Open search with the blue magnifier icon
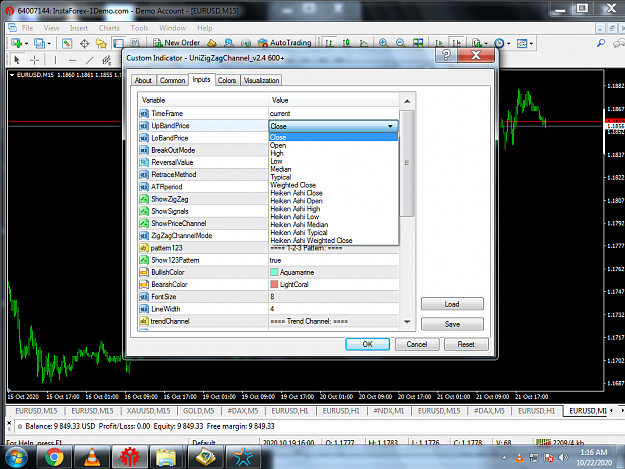Screen dimensions: 625x469 (x=601, y=43)
